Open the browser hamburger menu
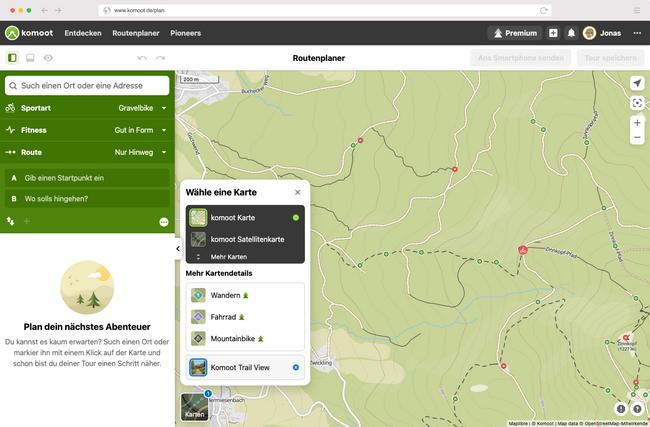 tap(637, 10)
